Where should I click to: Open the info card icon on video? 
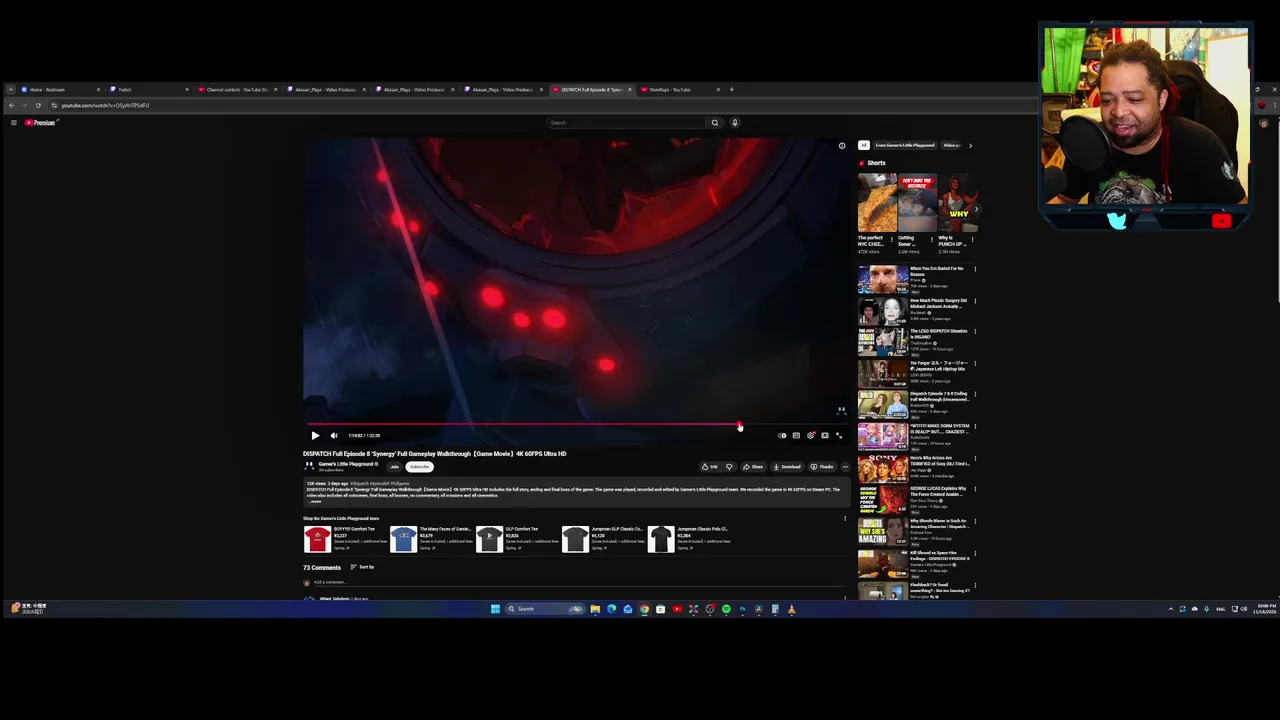841,146
